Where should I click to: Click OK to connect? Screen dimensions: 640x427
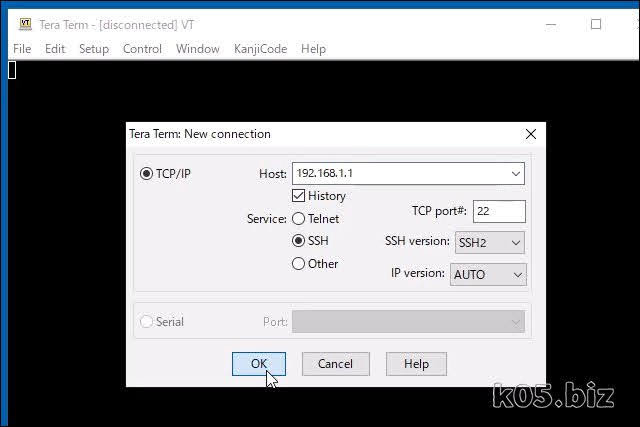tap(259, 364)
